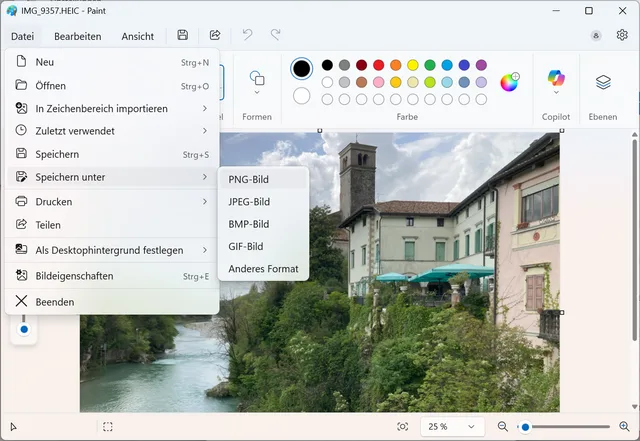Click the save disk icon in title toolbar
This screenshot has width=640, height=441.
[x=182, y=35]
